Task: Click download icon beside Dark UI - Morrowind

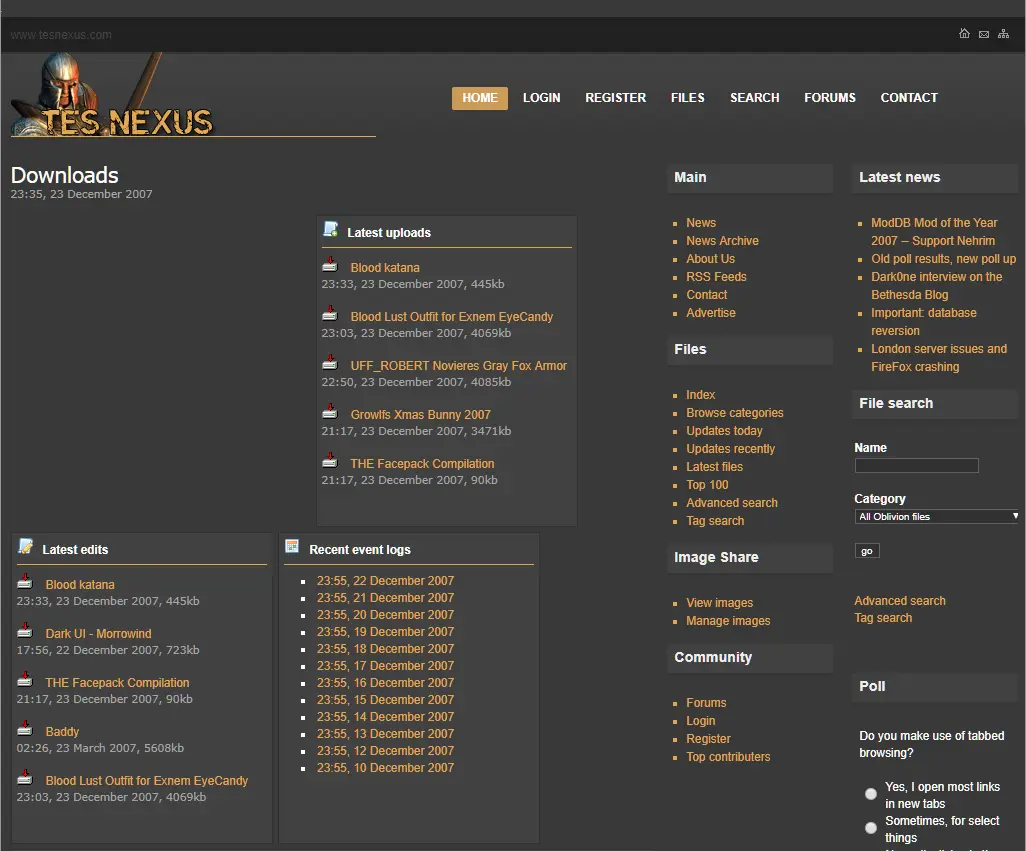Action: [x=25, y=631]
